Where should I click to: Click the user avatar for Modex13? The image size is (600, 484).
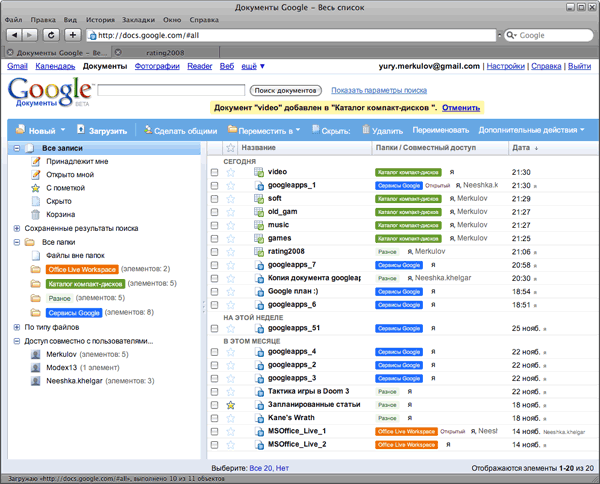35,367
